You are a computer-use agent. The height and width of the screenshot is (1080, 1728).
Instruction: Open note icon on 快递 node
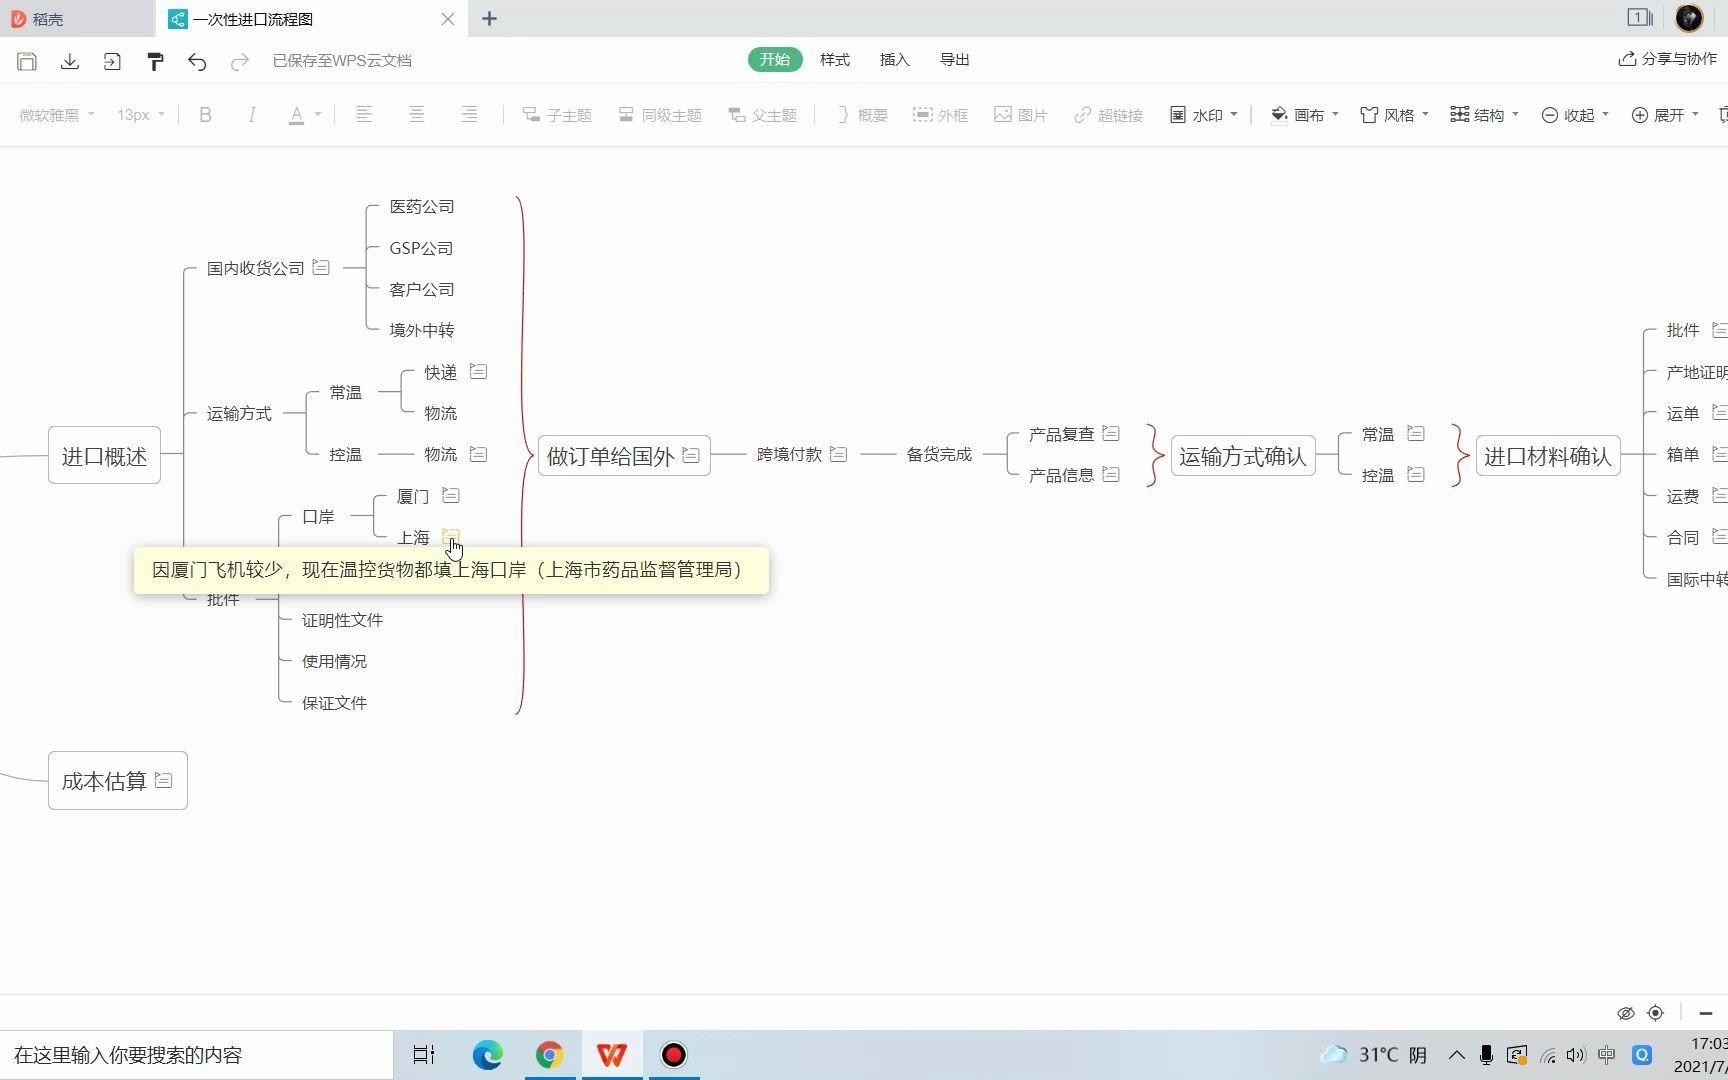[x=478, y=371]
